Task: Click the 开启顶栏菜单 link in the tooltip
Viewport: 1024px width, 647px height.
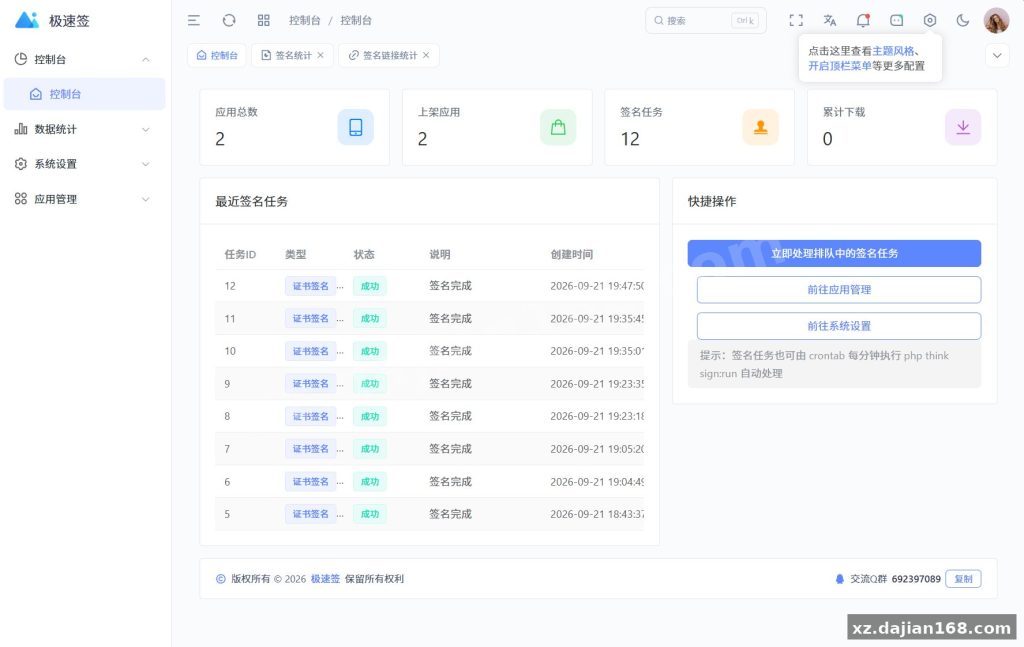Action: point(840,65)
